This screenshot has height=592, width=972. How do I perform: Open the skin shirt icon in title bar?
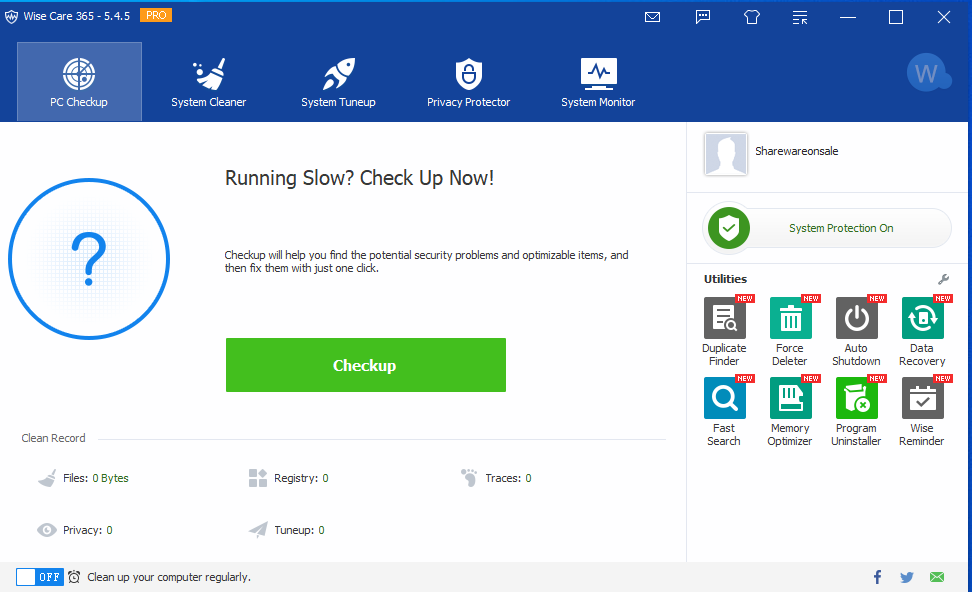(751, 17)
